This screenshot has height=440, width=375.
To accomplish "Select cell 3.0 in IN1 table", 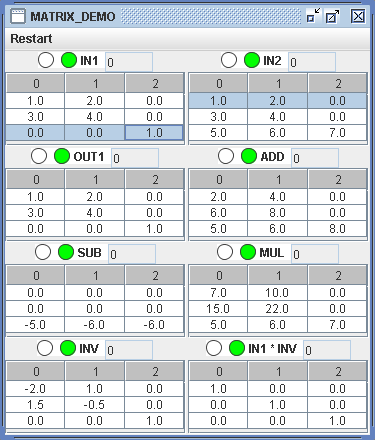I will [x=35, y=117].
